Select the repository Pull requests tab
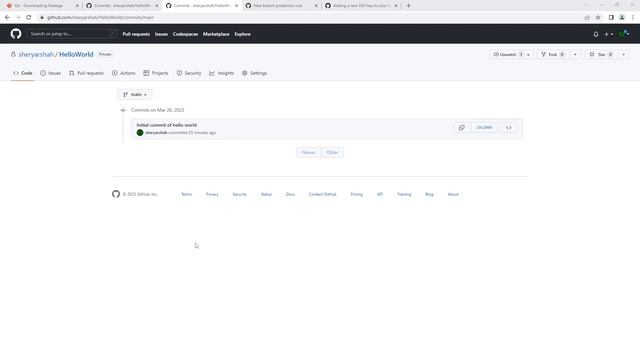The width and height of the screenshot is (640, 360). click(x=87, y=73)
